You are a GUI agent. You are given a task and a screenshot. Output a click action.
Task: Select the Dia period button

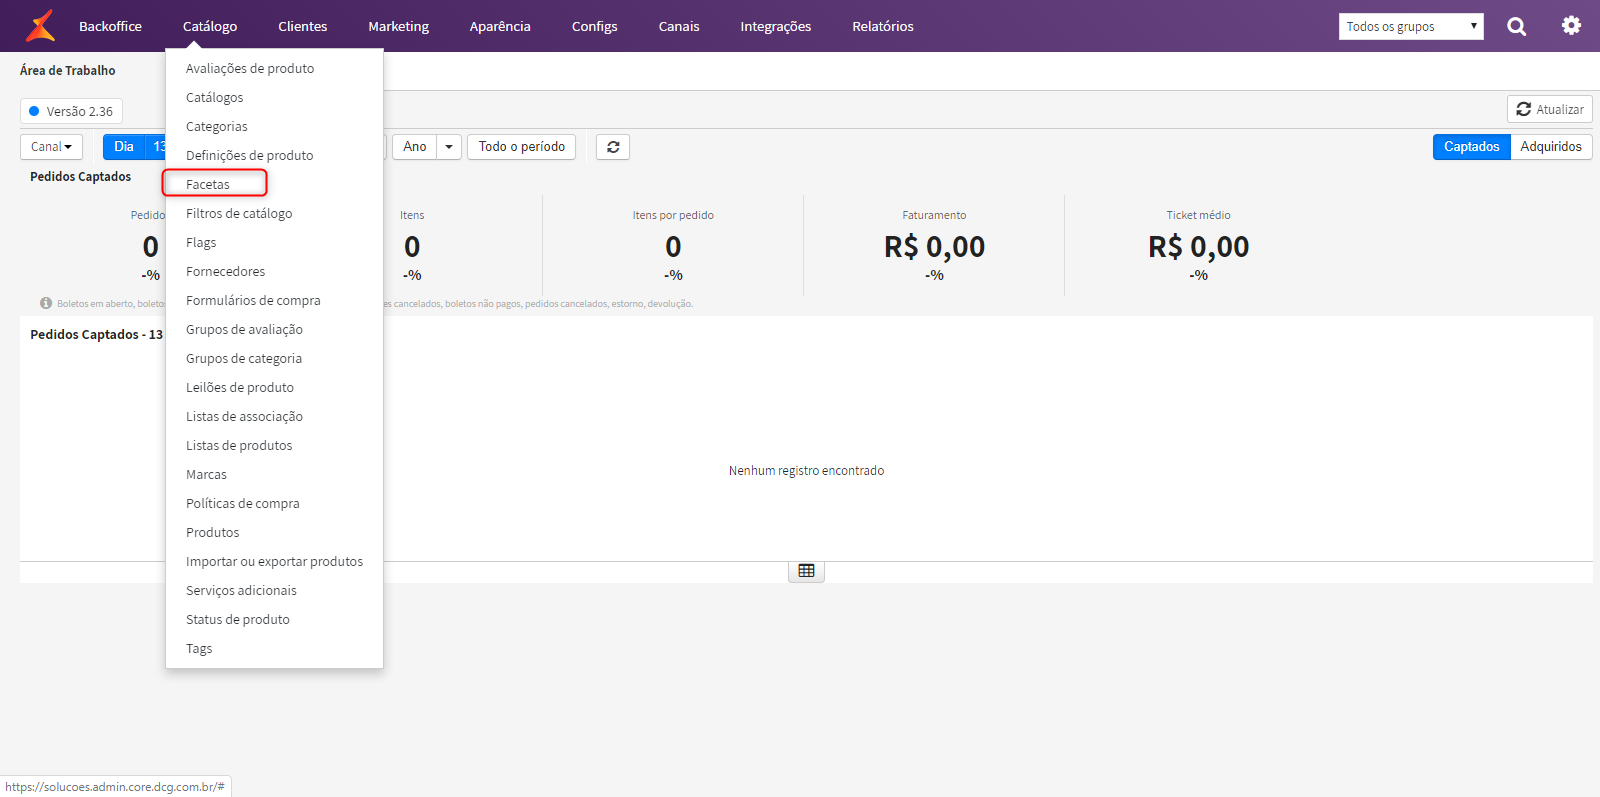point(124,147)
